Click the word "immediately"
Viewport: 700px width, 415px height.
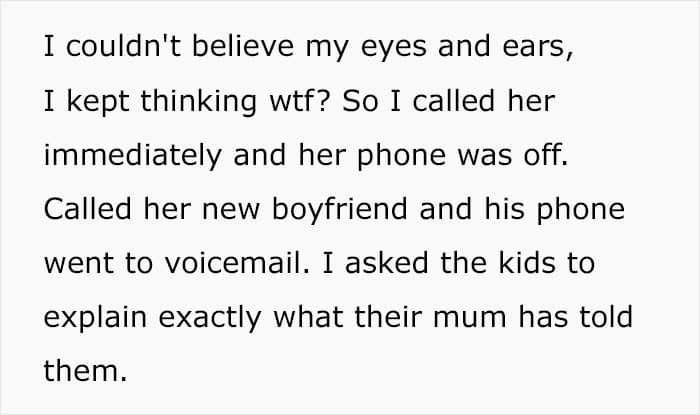pos(133,156)
